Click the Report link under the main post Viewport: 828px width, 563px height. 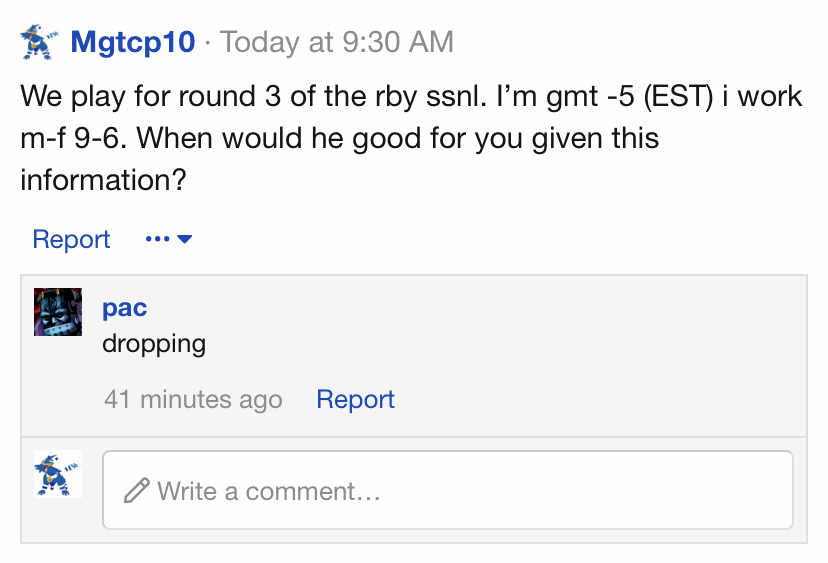point(71,239)
